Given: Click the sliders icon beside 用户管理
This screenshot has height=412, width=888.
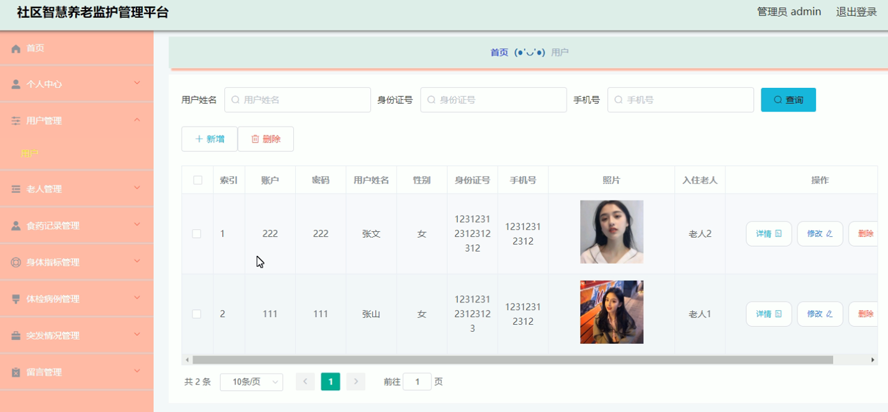Looking at the screenshot, I should pos(16,121).
